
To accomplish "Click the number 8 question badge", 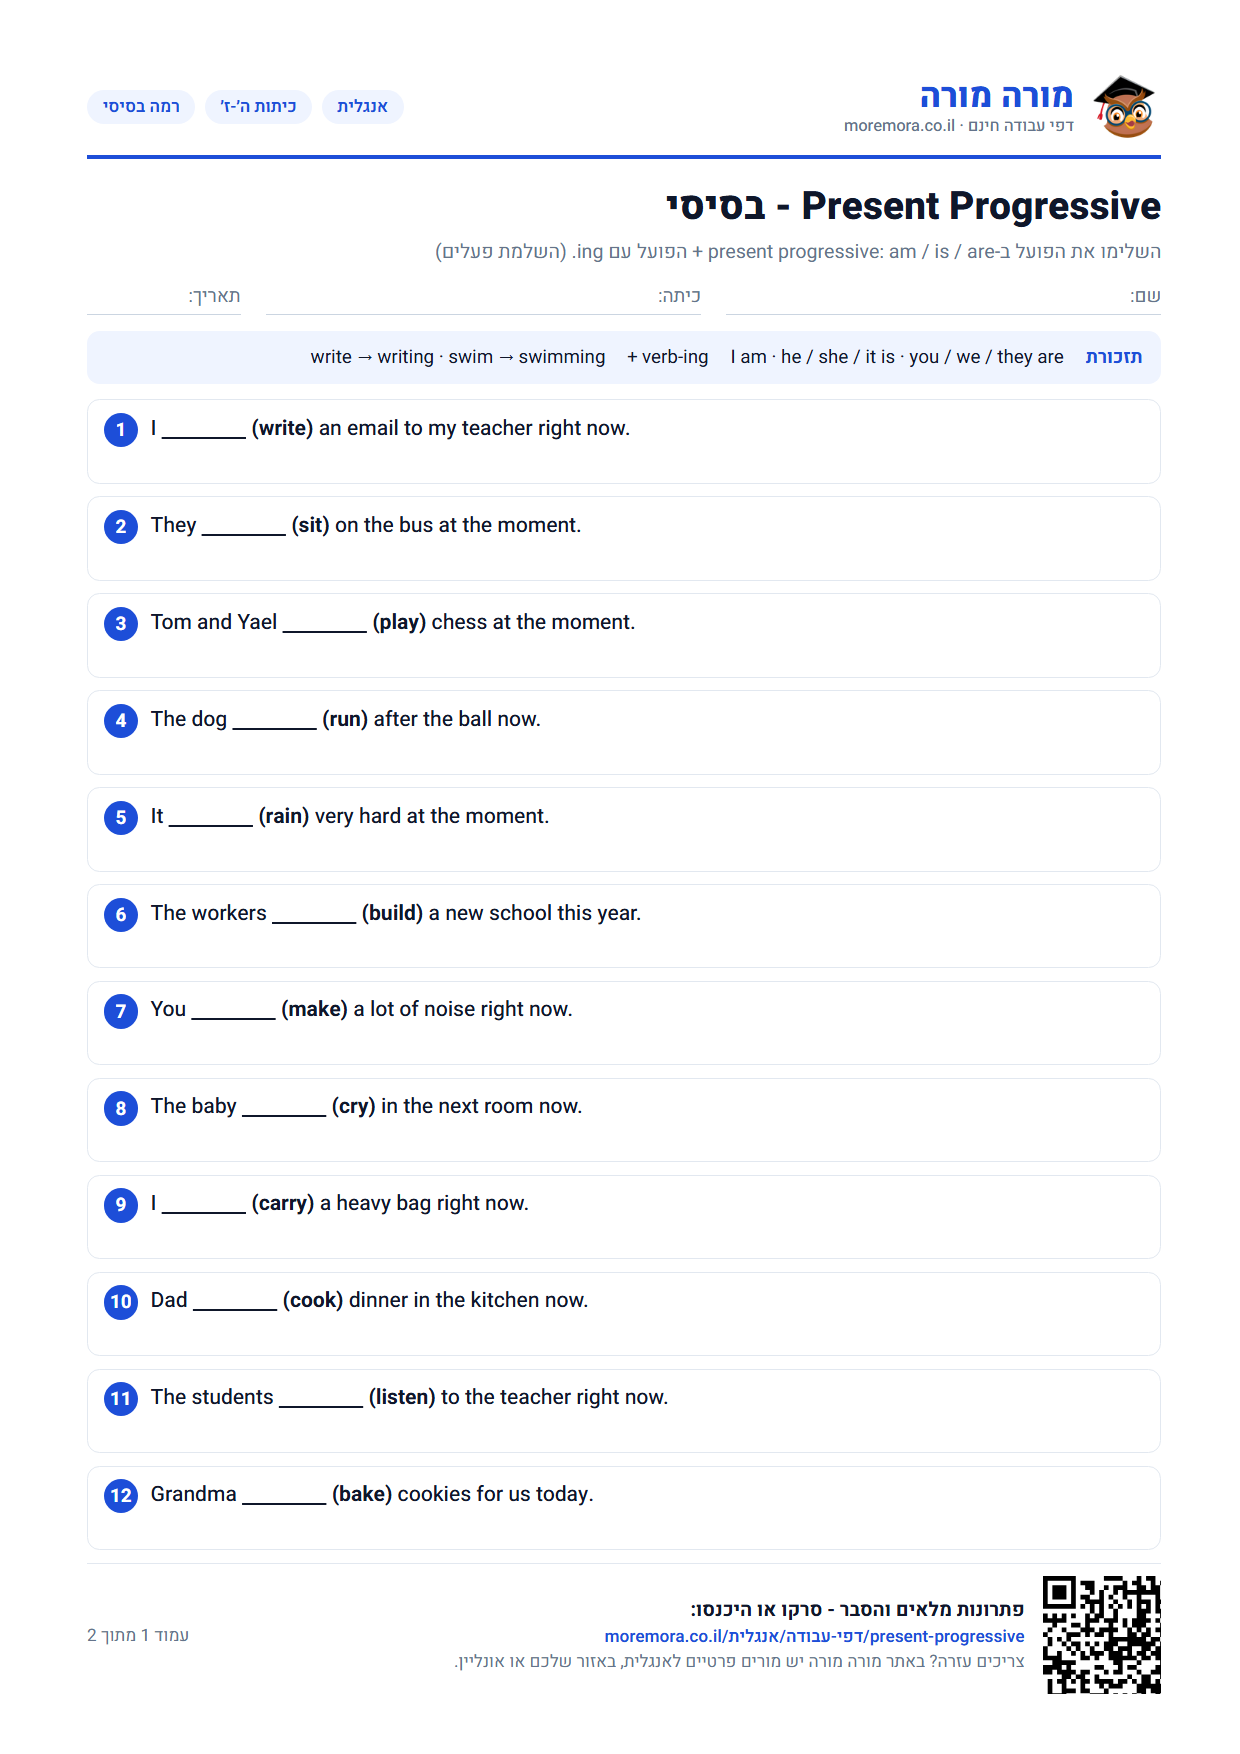I will pos(121,1108).
